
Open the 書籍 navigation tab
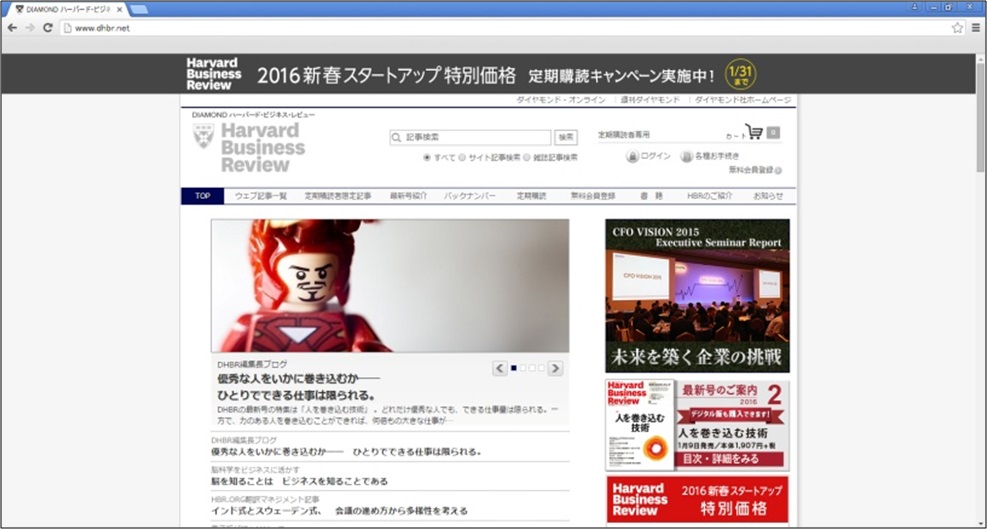pyautogui.click(x=651, y=196)
